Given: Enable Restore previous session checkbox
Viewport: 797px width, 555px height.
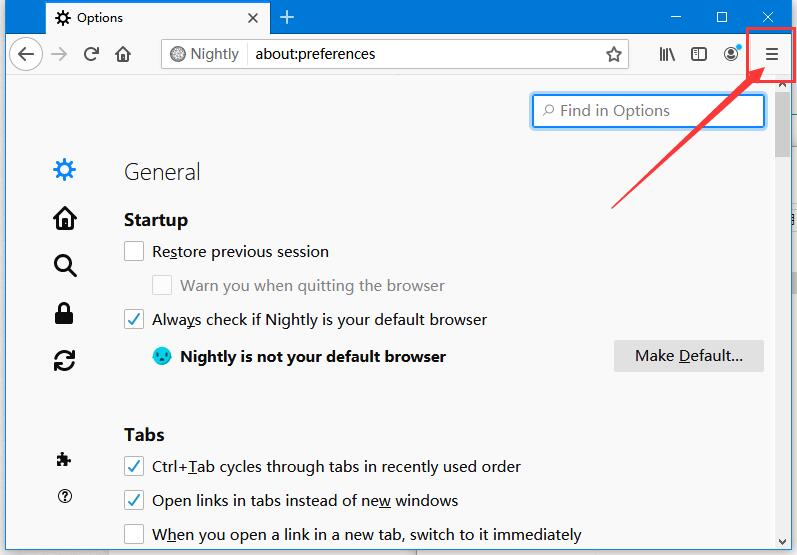Looking at the screenshot, I should click(x=134, y=251).
